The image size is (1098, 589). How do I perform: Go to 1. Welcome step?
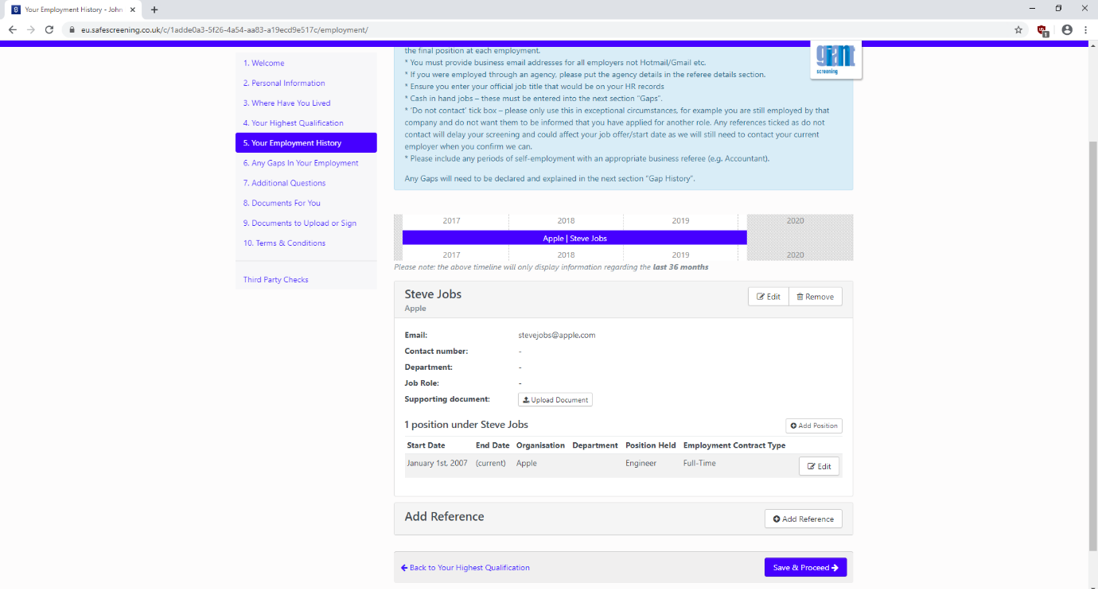click(263, 63)
